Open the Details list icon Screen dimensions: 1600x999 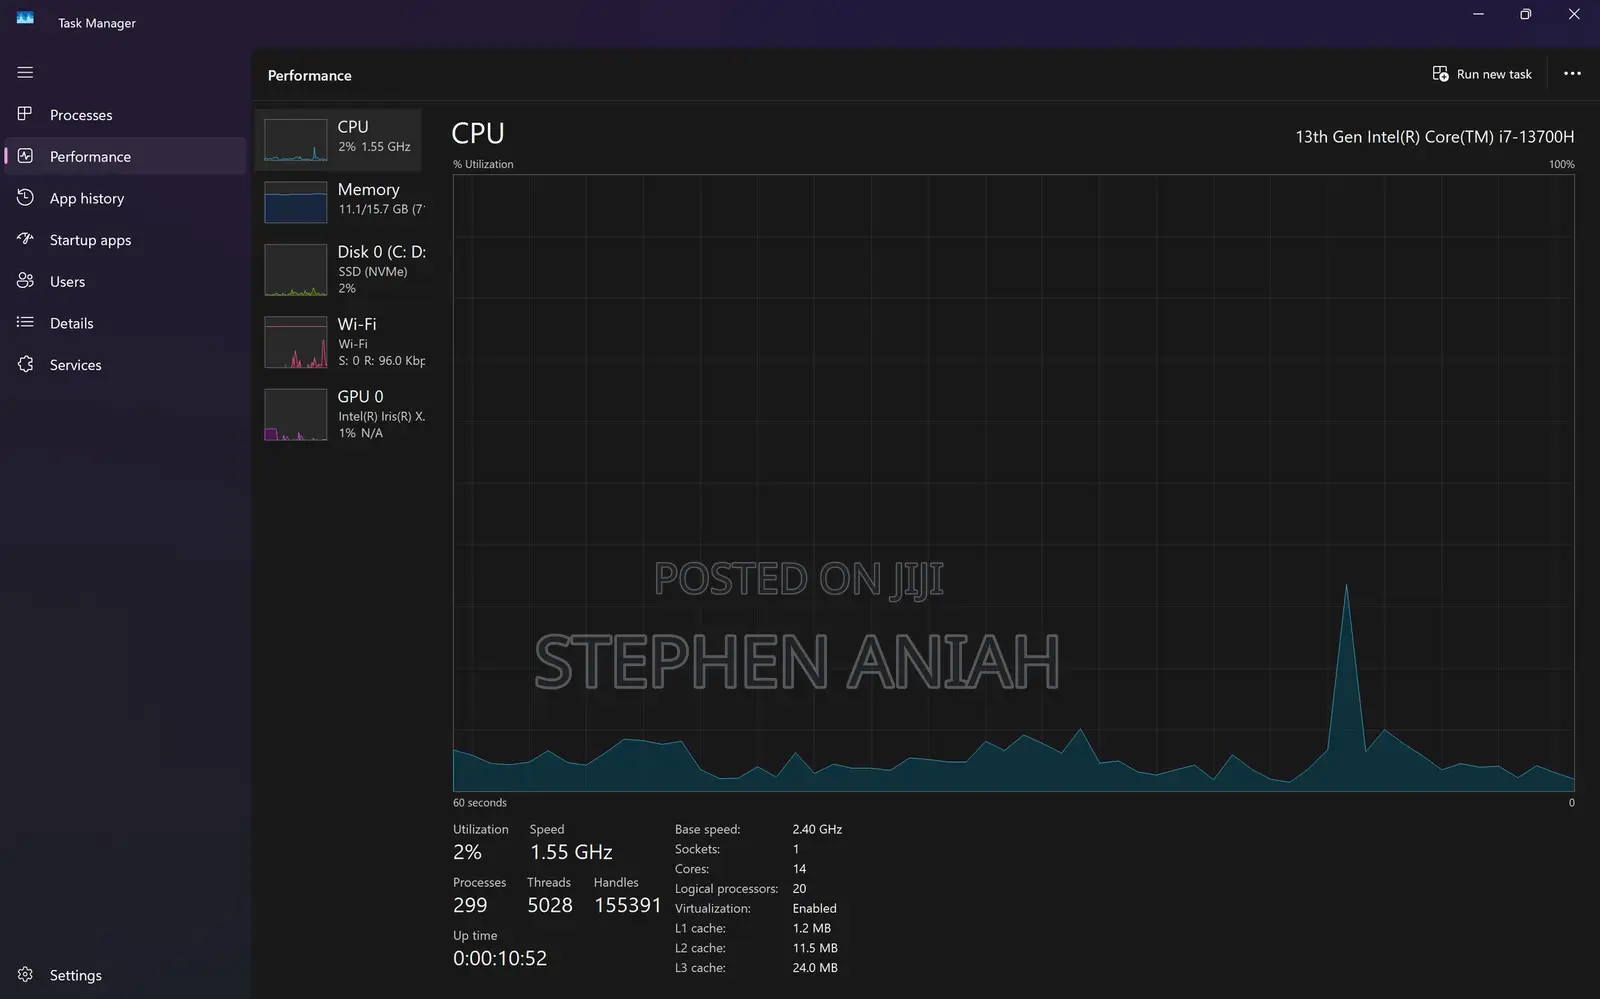click(25, 322)
